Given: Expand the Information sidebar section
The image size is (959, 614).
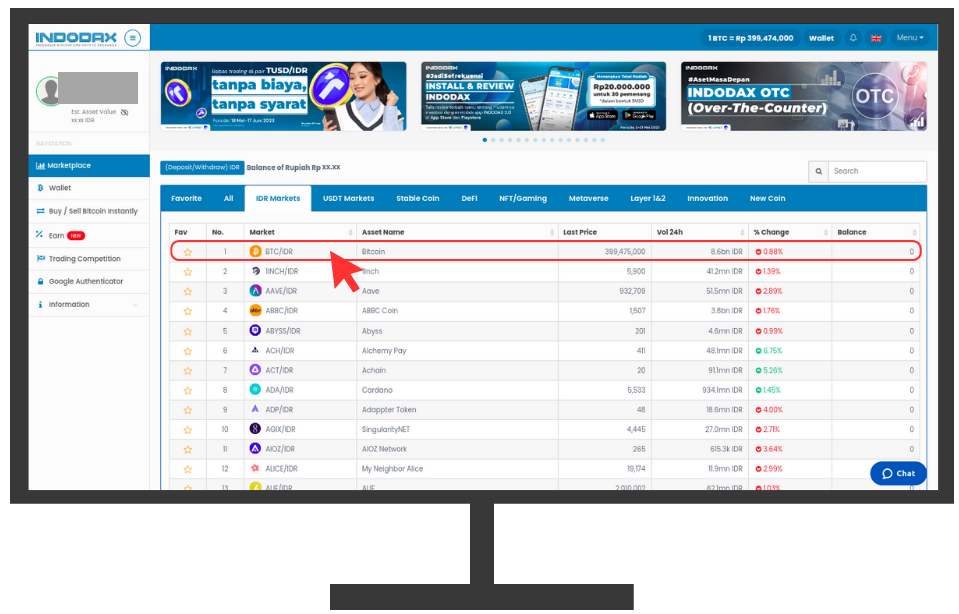Looking at the screenshot, I should 89,305.
